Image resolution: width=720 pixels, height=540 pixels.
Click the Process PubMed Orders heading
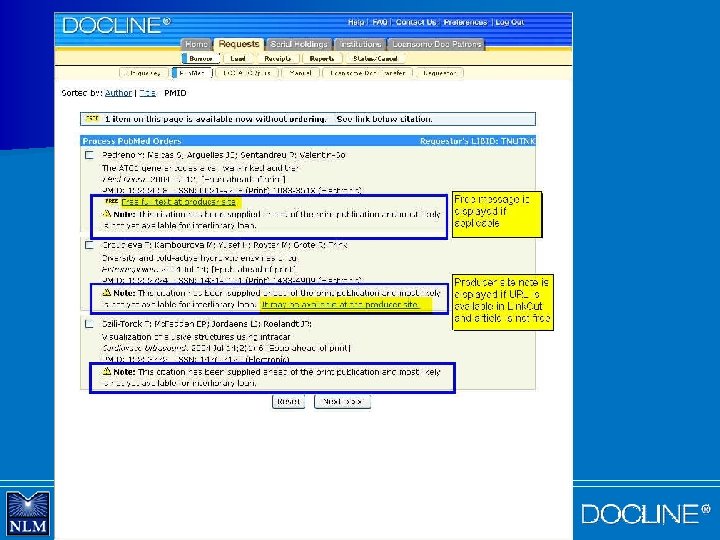point(132,141)
